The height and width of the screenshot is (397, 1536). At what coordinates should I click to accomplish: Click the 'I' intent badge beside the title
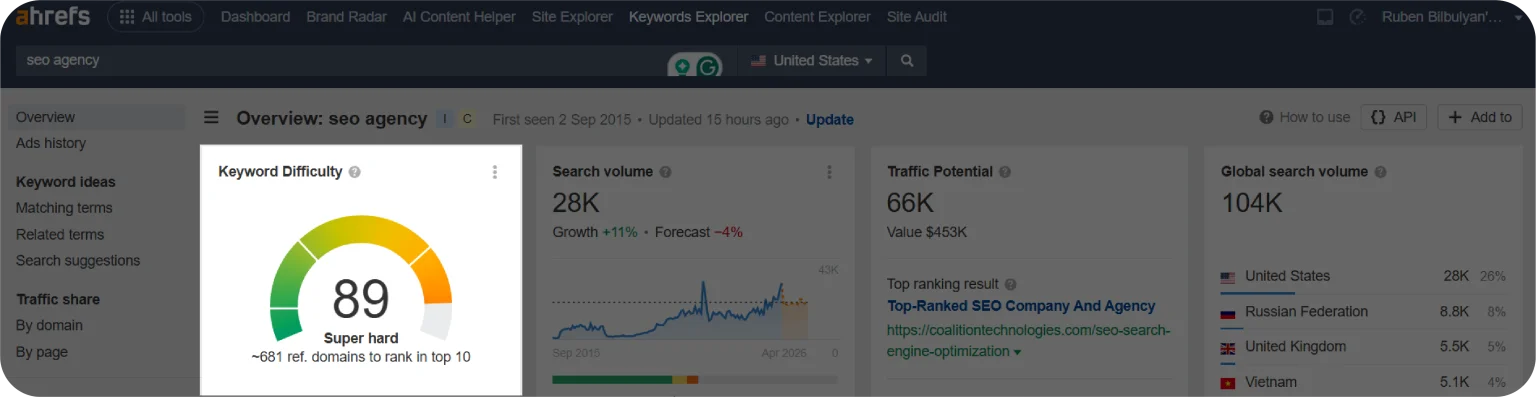pyautogui.click(x=445, y=119)
